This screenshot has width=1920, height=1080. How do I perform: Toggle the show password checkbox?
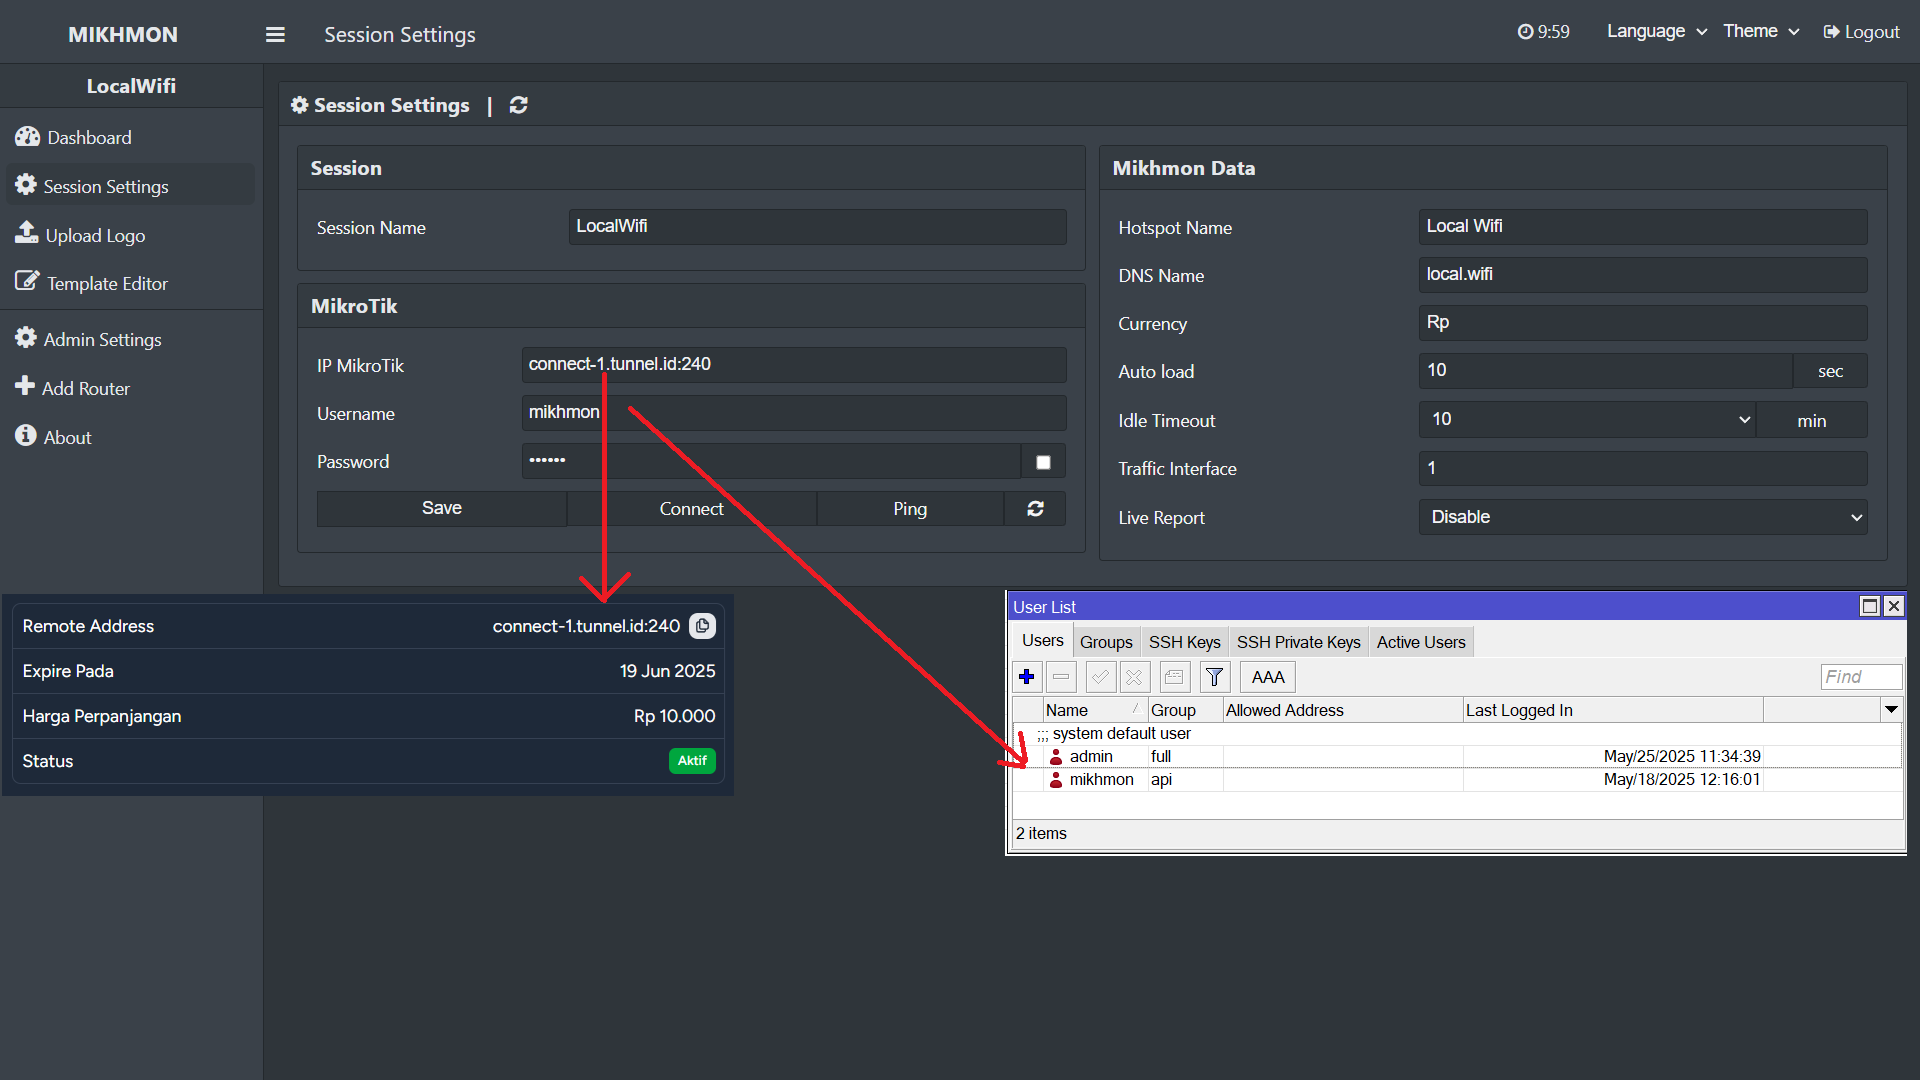coord(1043,462)
